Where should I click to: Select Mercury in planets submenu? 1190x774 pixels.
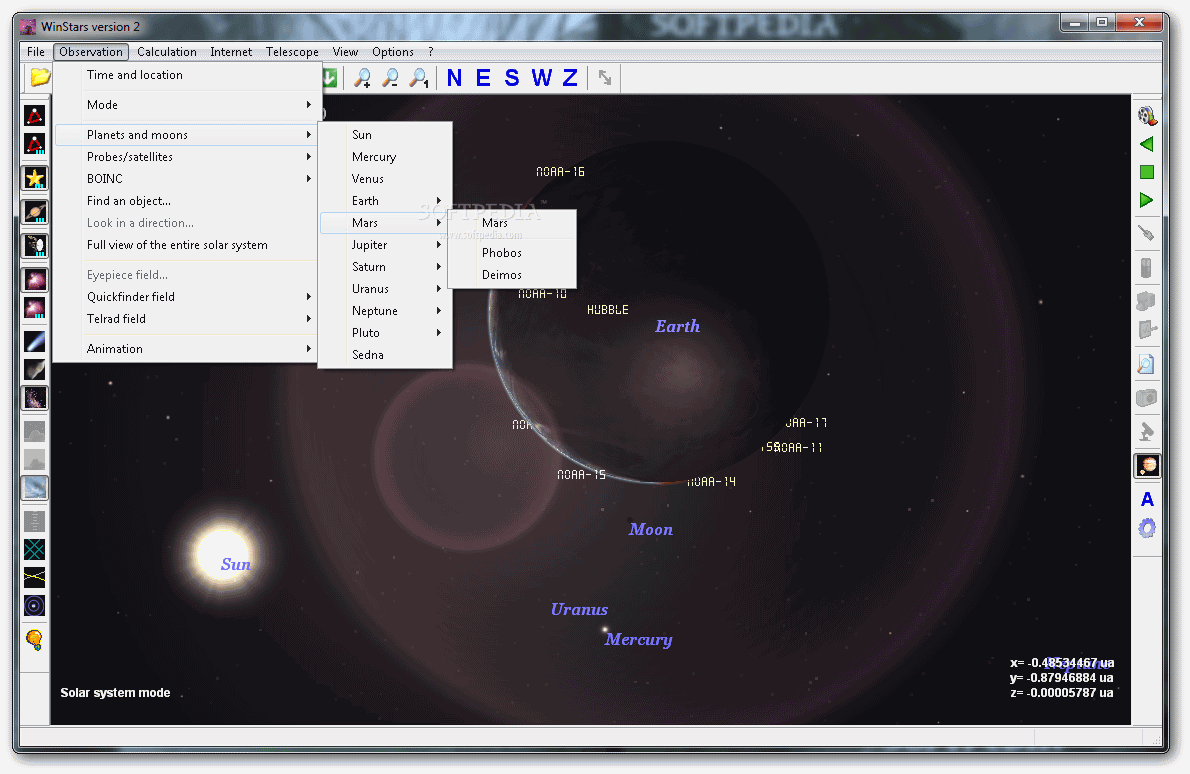tap(385, 157)
